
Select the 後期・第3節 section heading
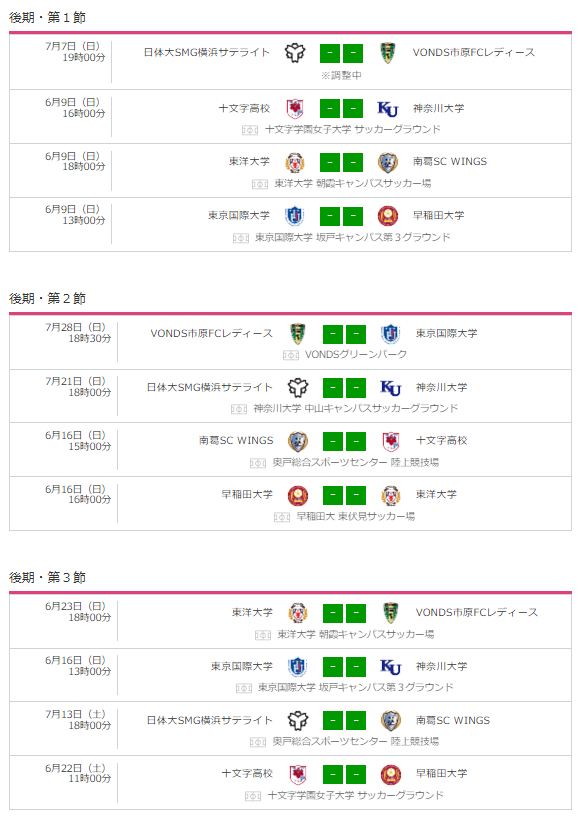click(x=47, y=578)
